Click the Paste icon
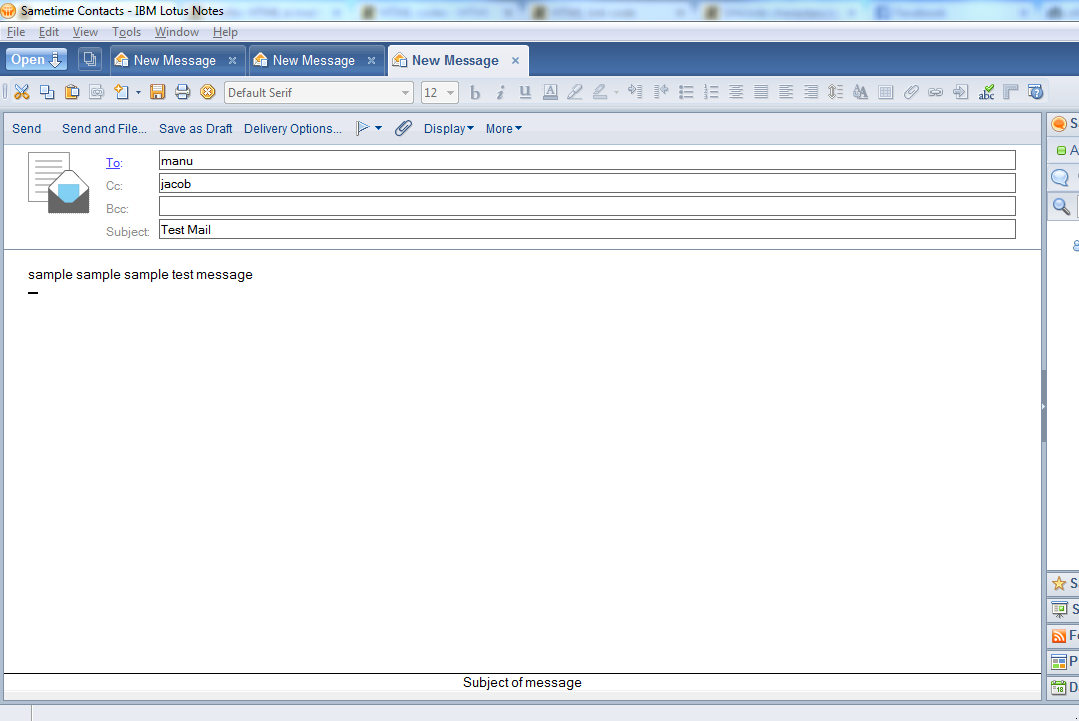 tap(71, 92)
